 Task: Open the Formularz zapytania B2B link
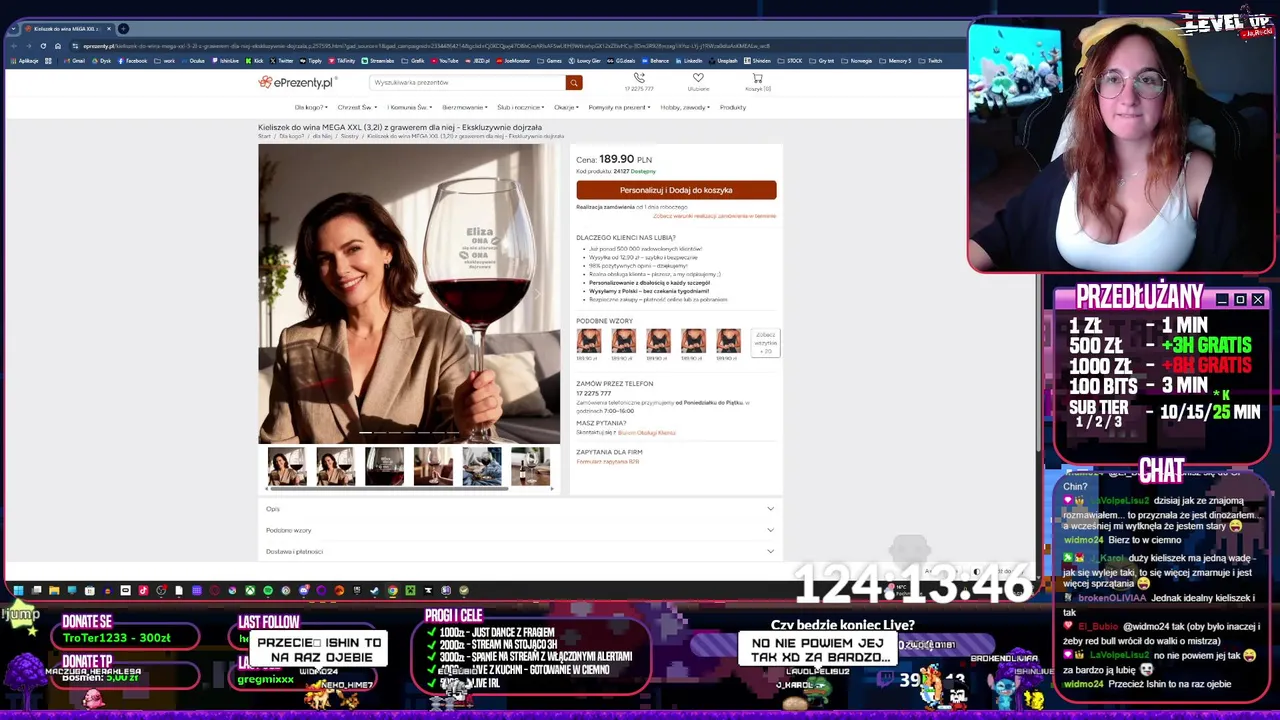[x=607, y=461]
